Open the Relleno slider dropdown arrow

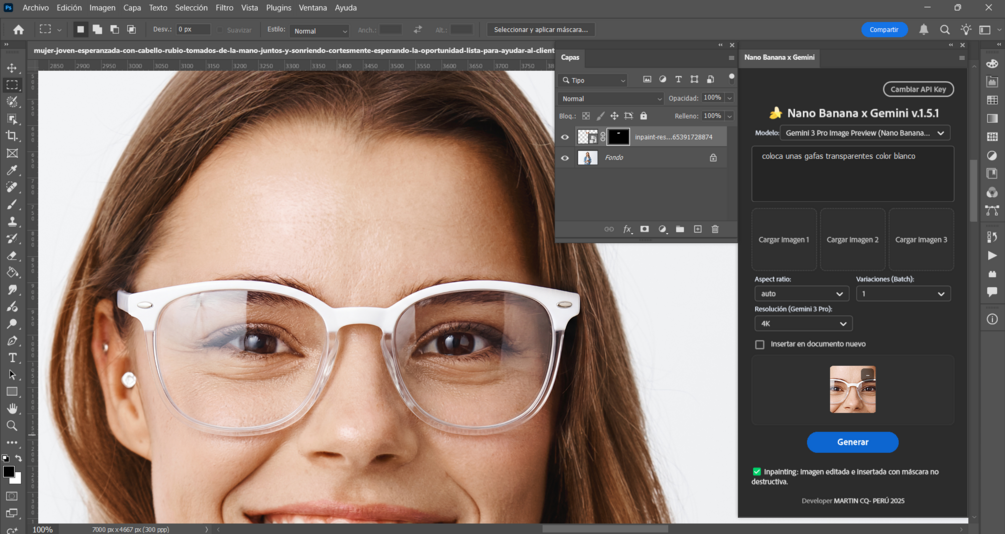[729, 116]
